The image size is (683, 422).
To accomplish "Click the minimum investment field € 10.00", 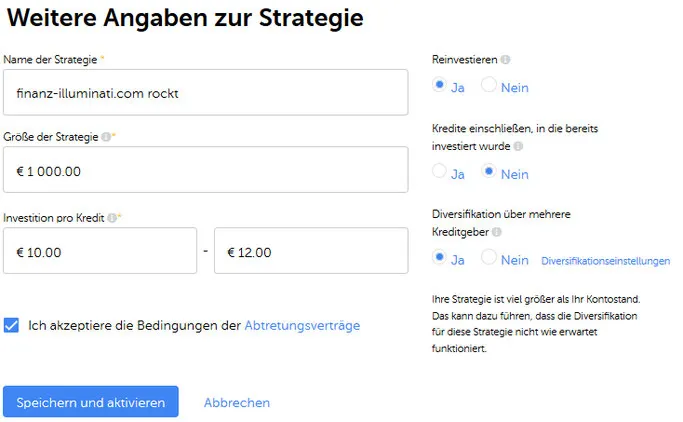I will (100, 250).
